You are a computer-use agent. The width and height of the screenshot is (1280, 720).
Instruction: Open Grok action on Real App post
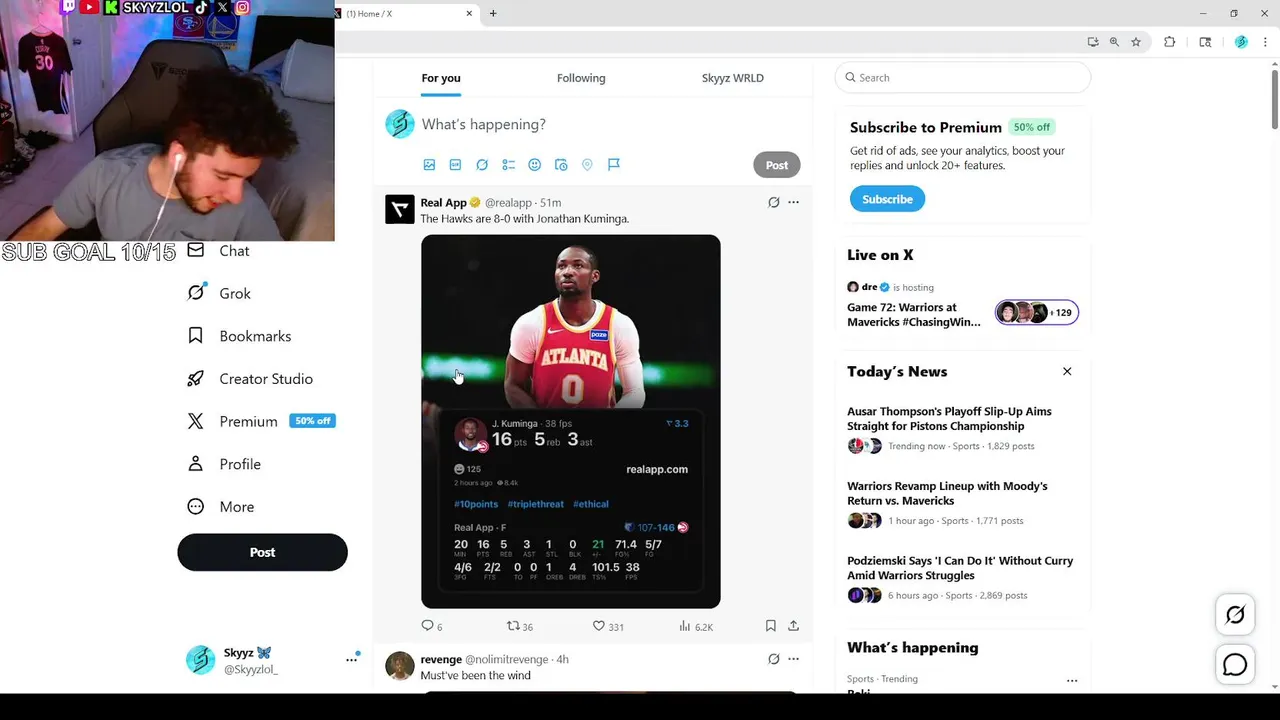tap(773, 202)
